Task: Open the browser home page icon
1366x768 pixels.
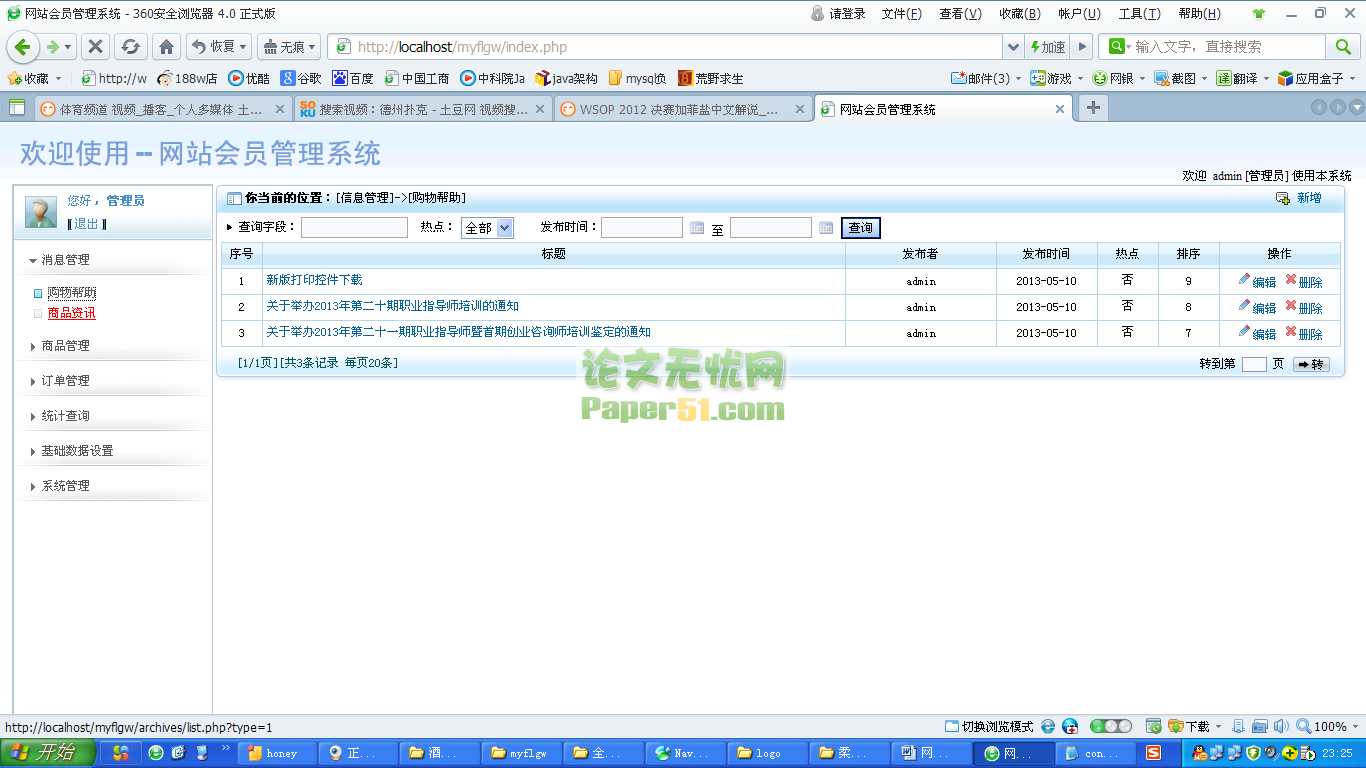Action: coord(166,47)
